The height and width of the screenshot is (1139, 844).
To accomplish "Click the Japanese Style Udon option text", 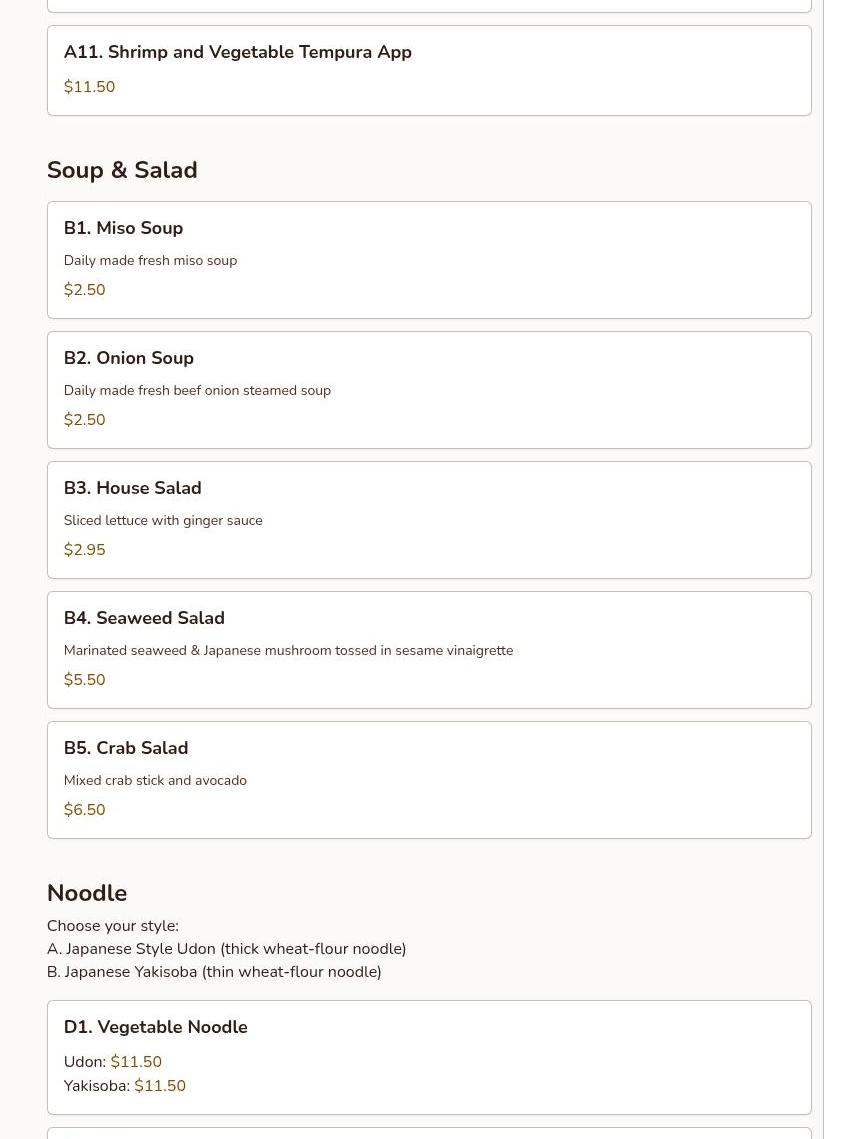I will click(x=226, y=949).
